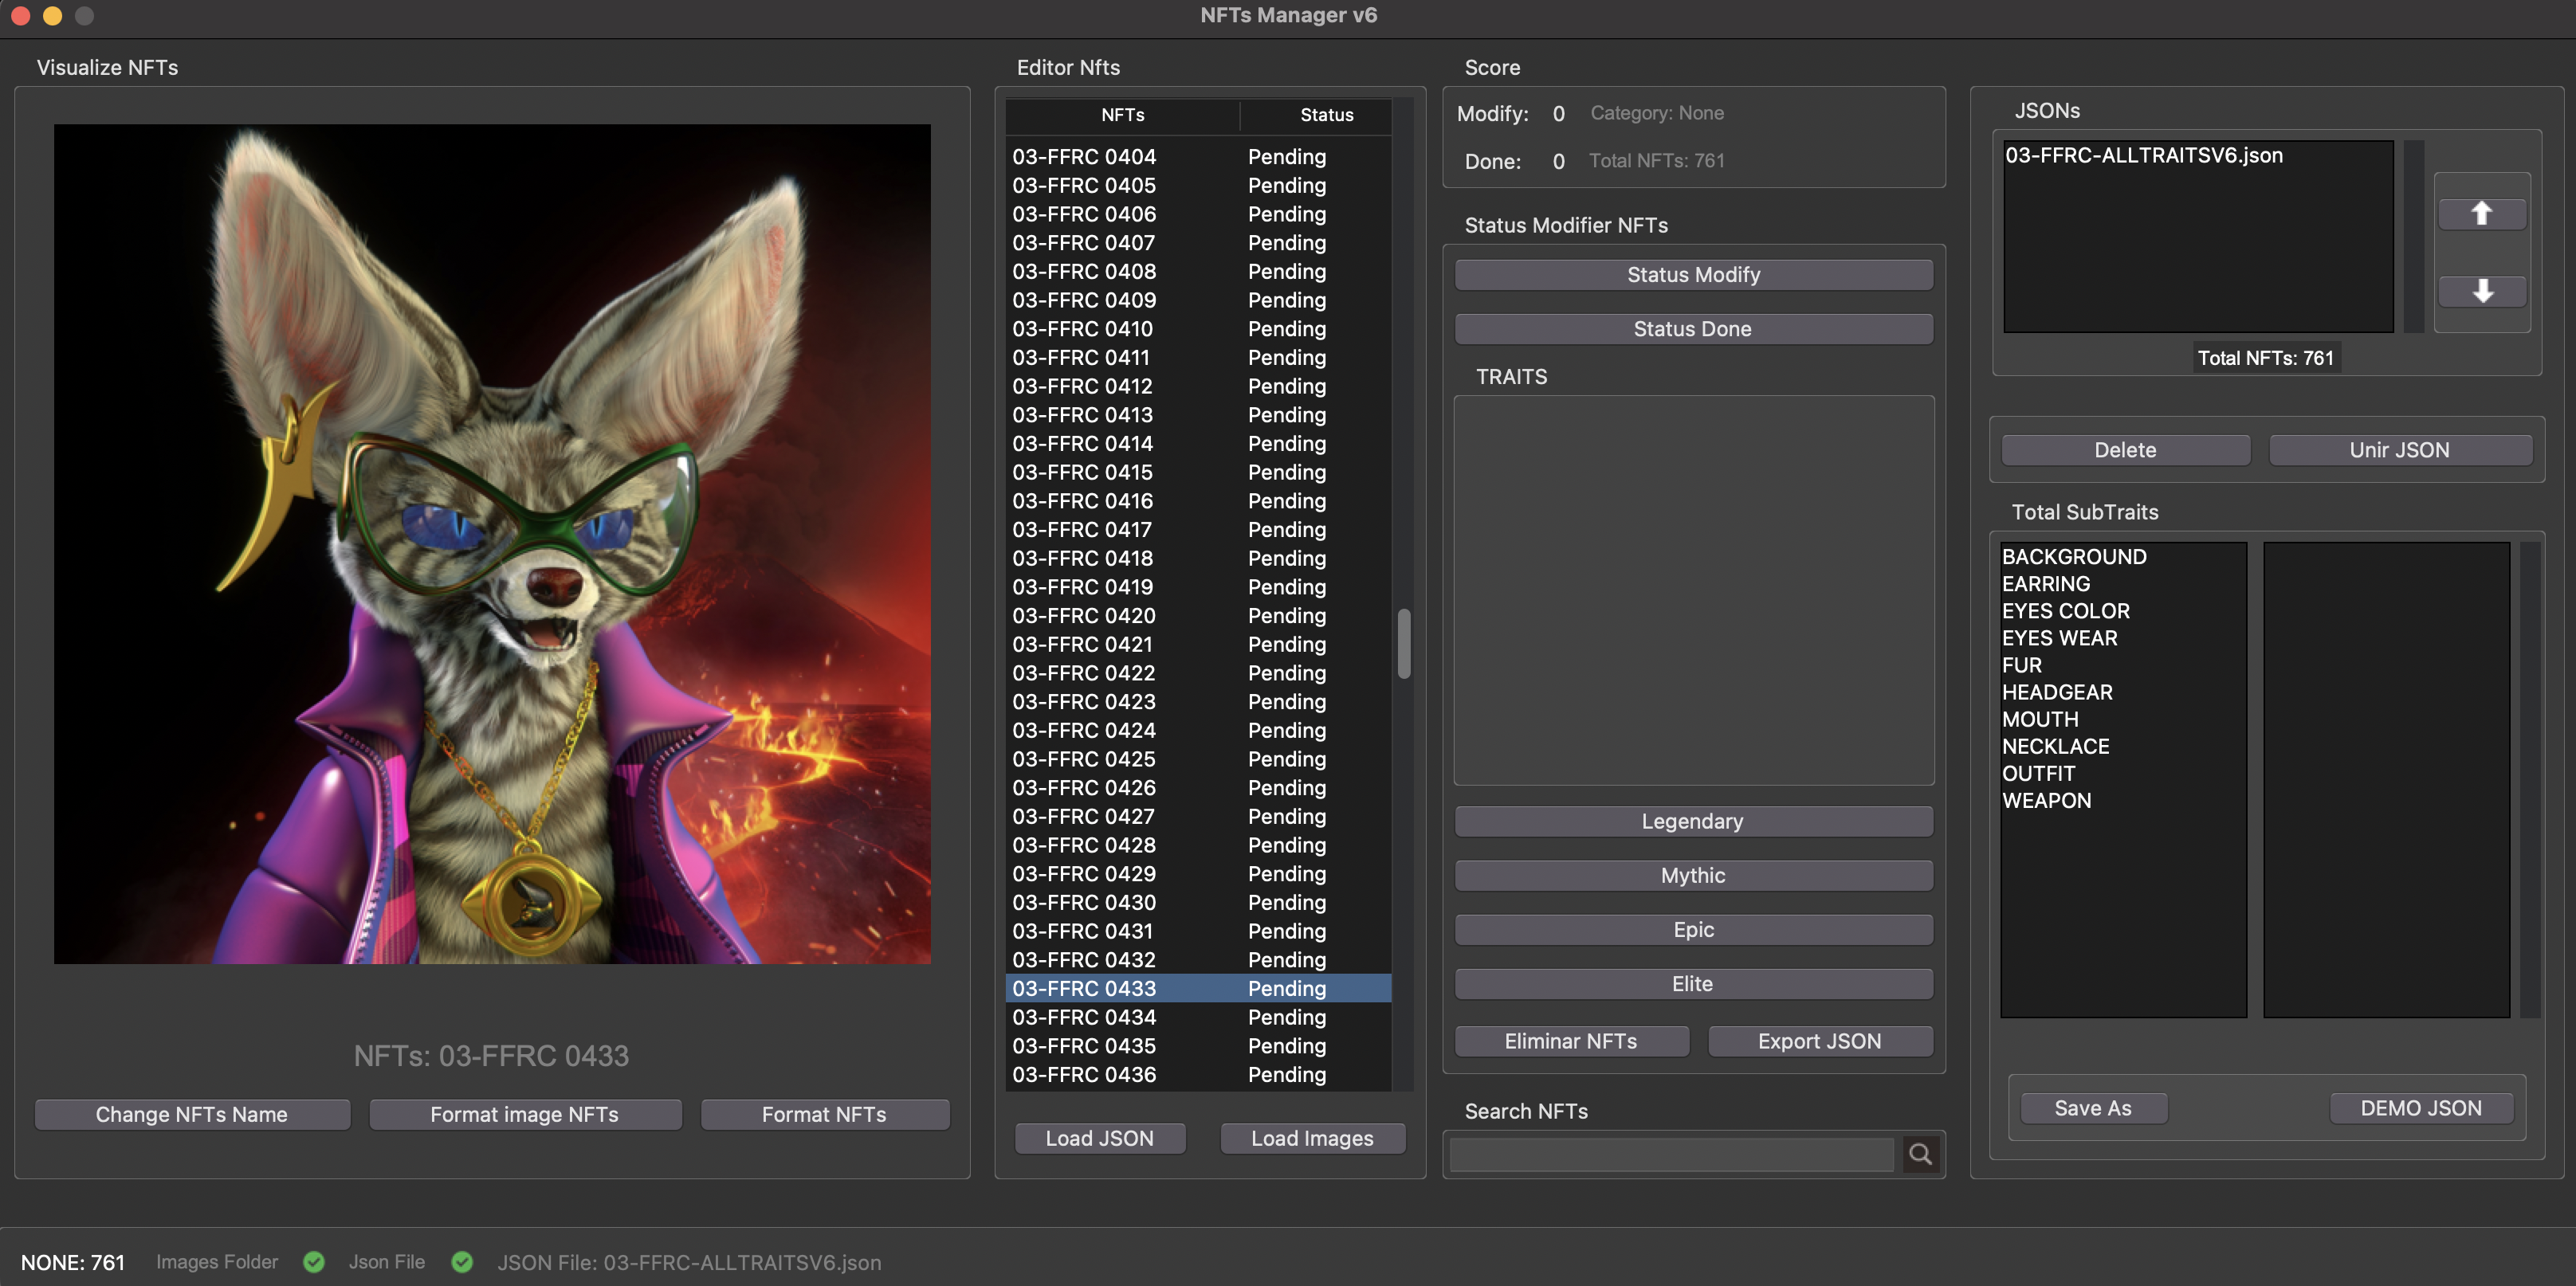The width and height of the screenshot is (2576, 1286).
Task: Click Eliminar NFTs button
Action: [1571, 1041]
